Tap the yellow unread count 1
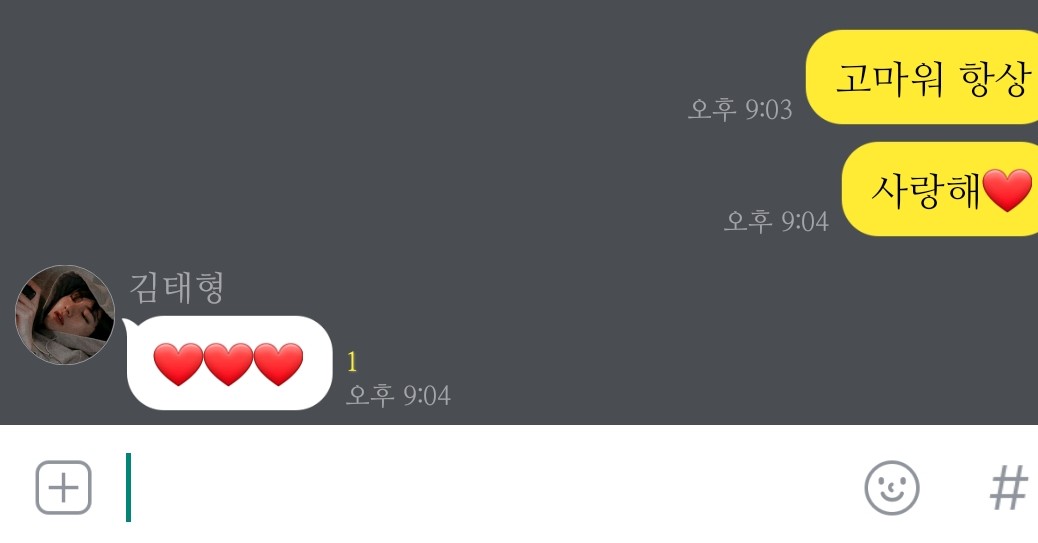The image size is (1038, 543). coord(352,362)
